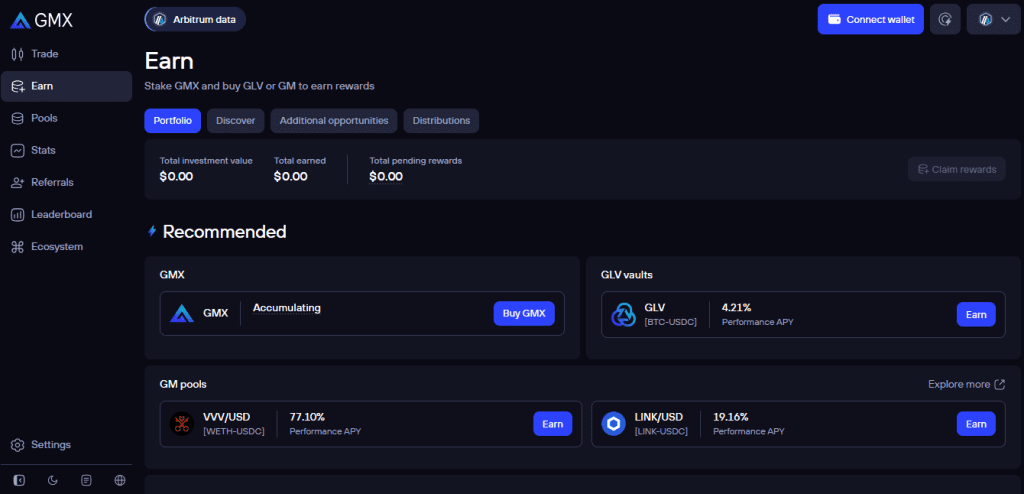This screenshot has height=494, width=1024.
Task: Click the Leaderboard bars icon
Action: tap(18, 214)
